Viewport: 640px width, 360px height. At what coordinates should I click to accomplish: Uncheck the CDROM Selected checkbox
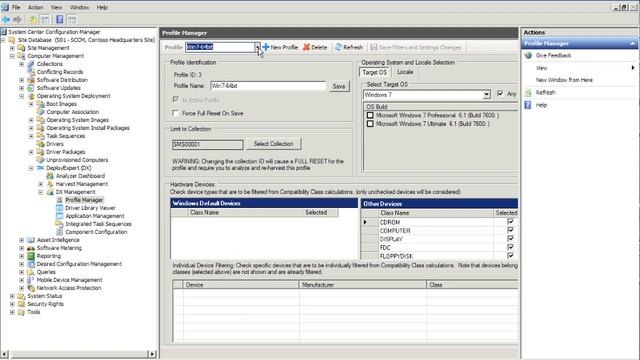(510, 222)
